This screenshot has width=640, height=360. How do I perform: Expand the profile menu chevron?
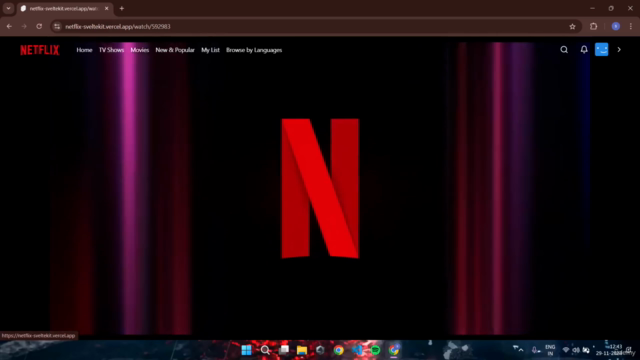click(619, 49)
